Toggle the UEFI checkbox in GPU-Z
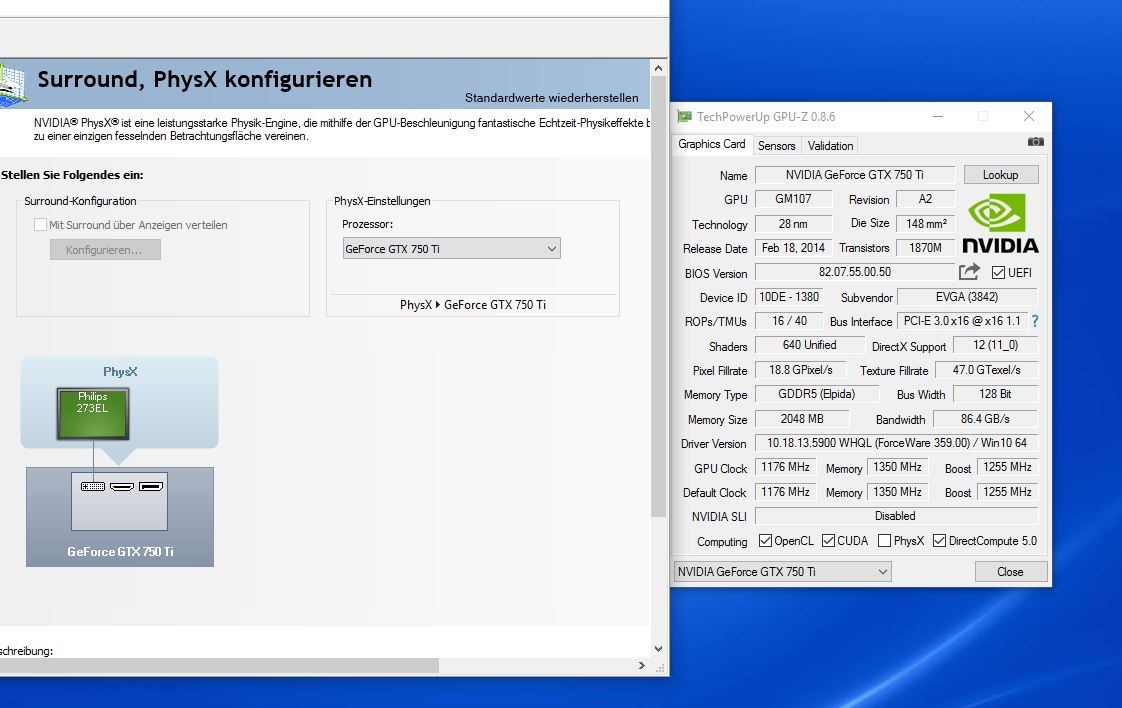The width and height of the screenshot is (1122, 708). pyautogui.click(x=998, y=273)
